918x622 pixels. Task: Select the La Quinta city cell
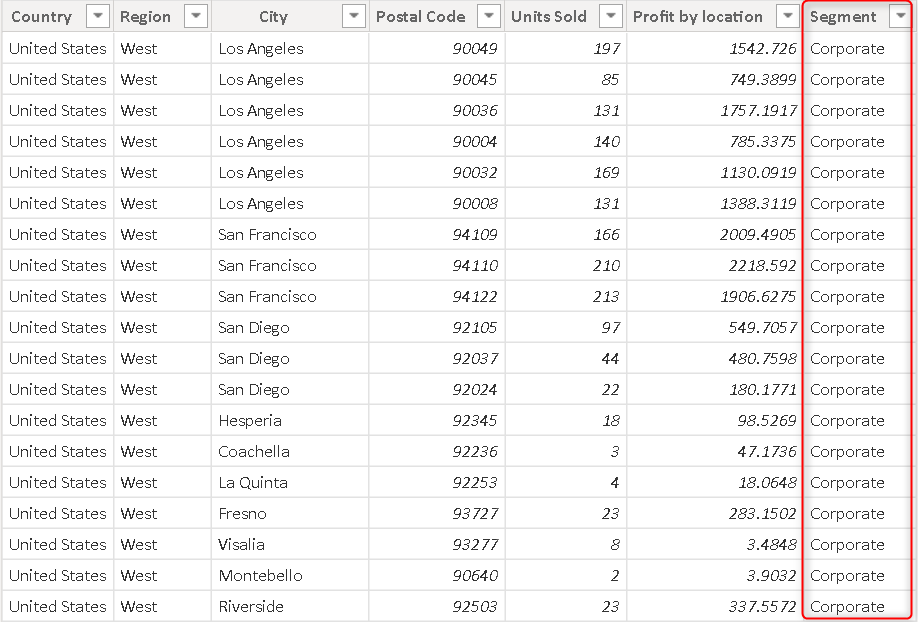pos(253,482)
